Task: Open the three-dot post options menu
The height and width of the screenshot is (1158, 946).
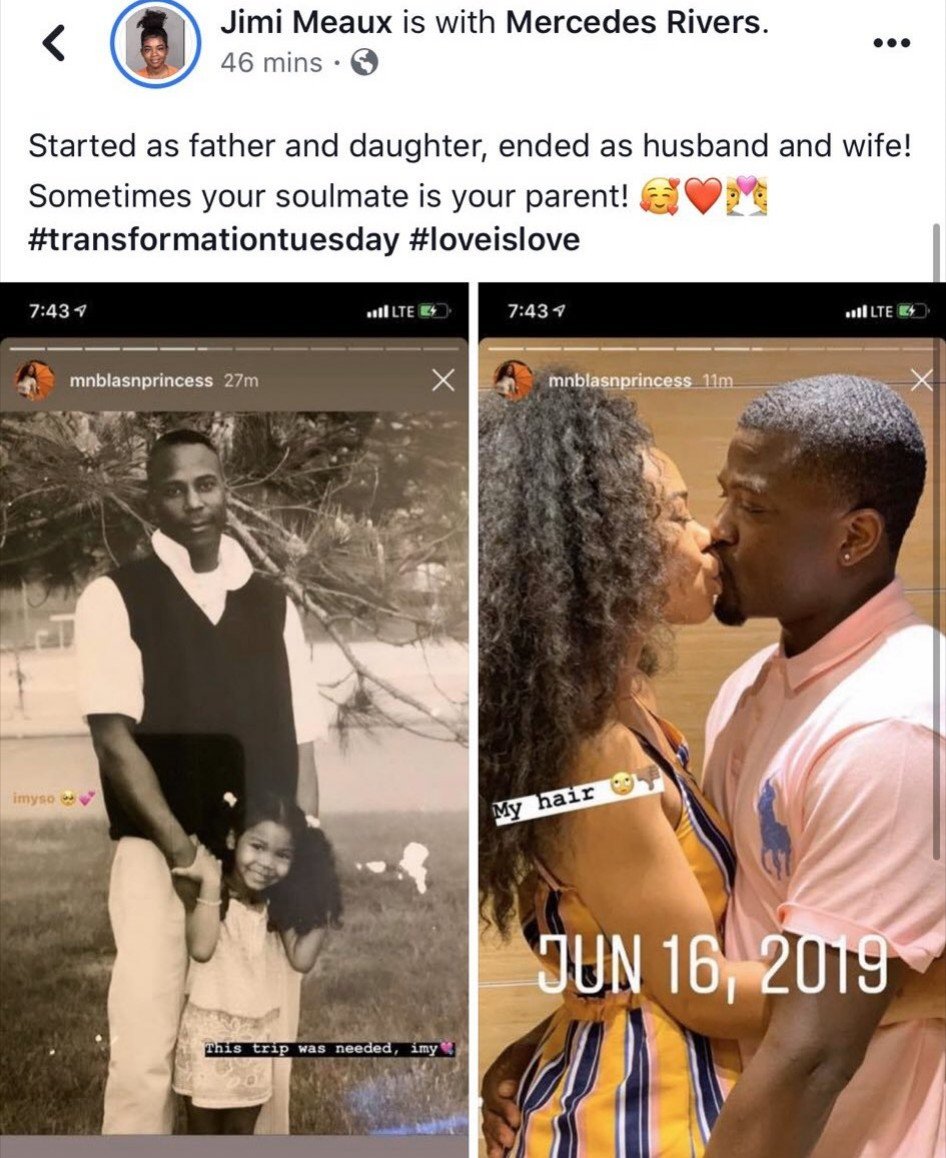Action: 892,43
